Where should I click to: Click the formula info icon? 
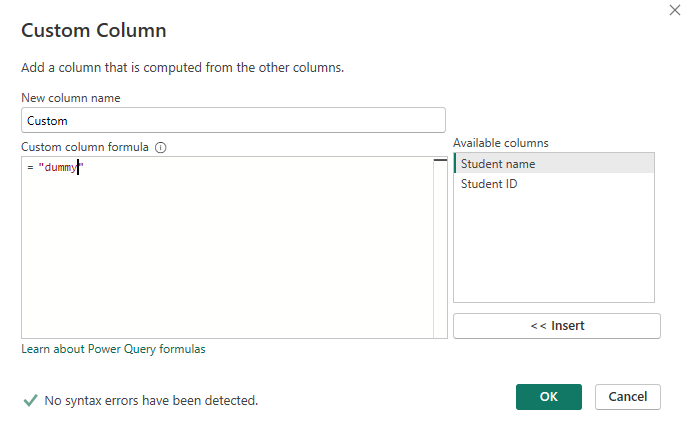pyautogui.click(x=160, y=147)
